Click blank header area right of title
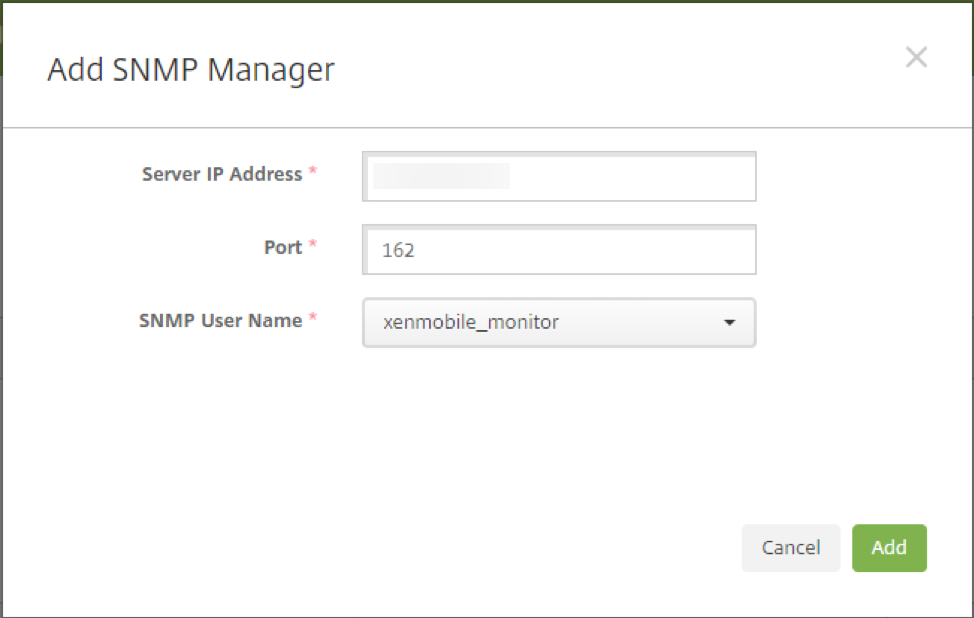Screen dimensions: 974x618 pyautogui.click(x=620, y=70)
